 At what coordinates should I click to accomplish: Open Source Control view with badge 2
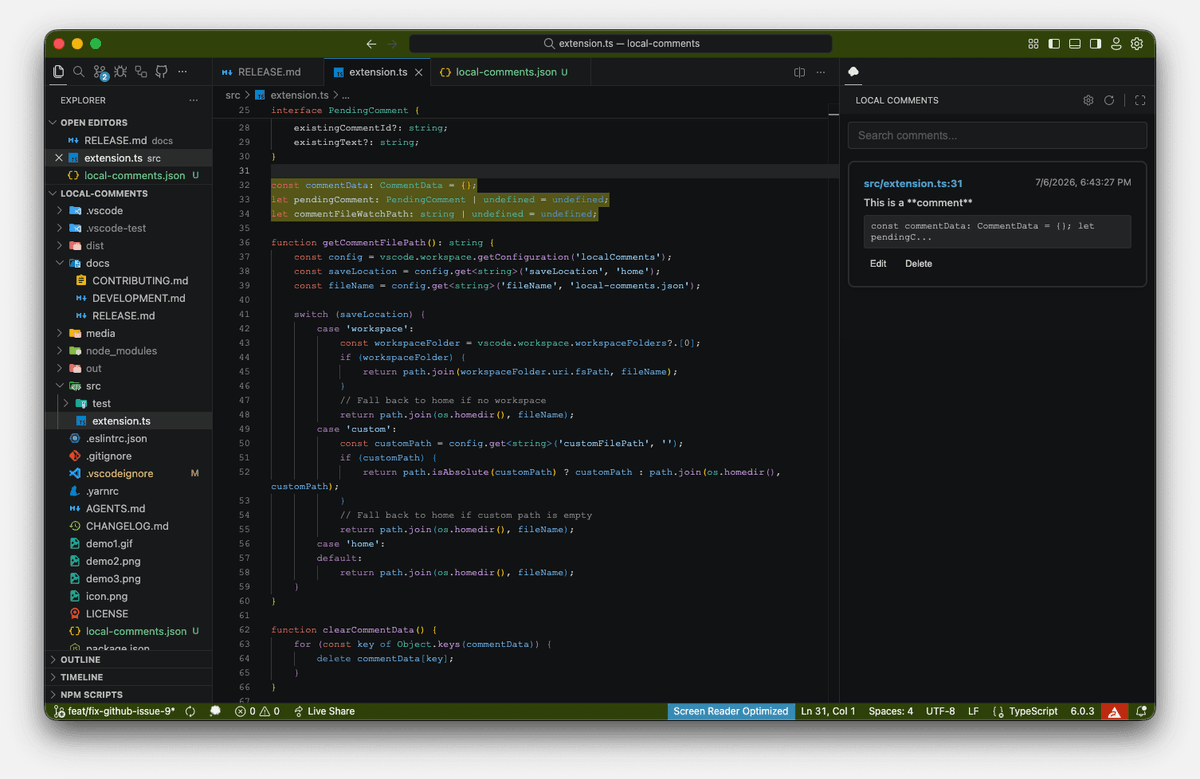click(100, 72)
